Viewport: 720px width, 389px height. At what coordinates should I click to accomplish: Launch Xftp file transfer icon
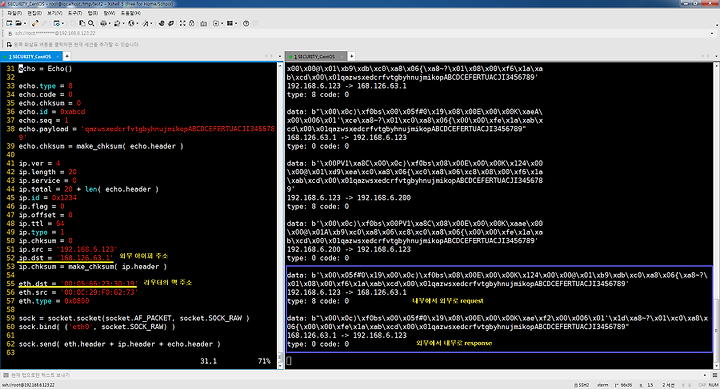[x=161, y=23]
